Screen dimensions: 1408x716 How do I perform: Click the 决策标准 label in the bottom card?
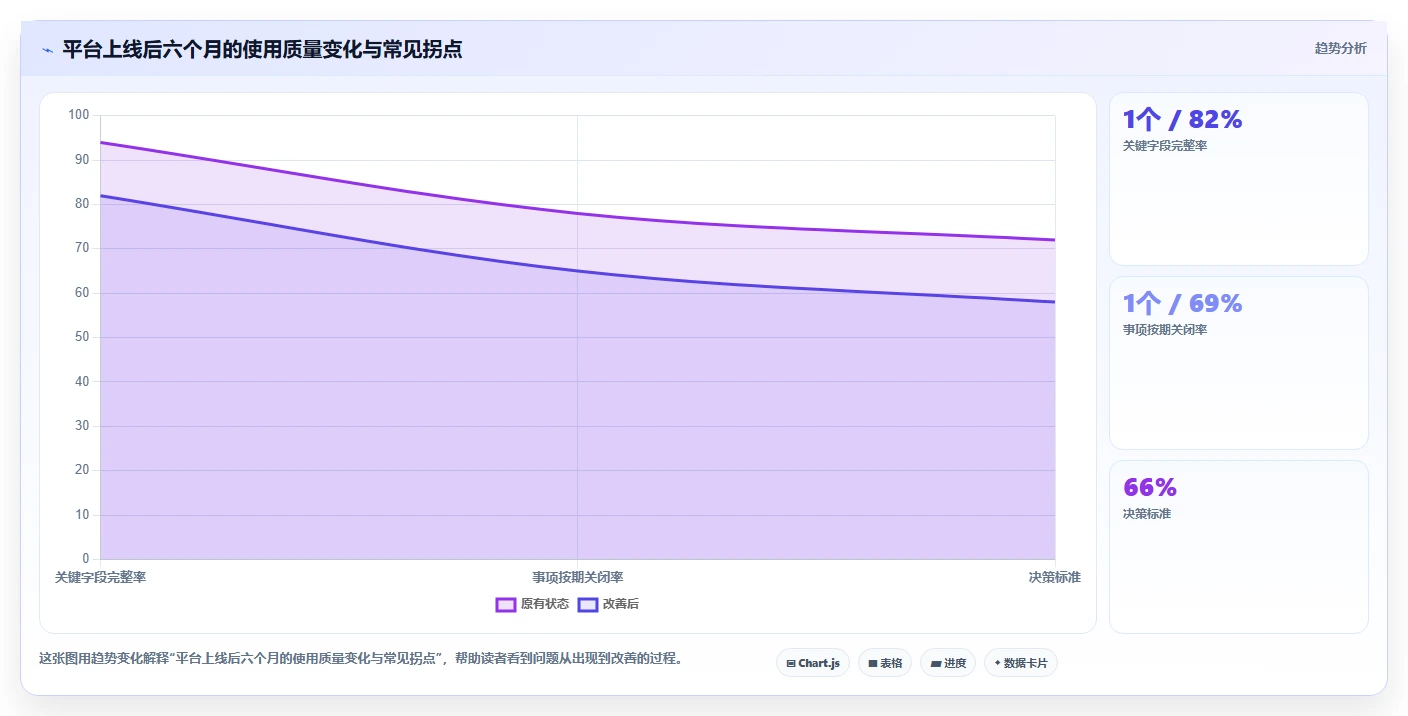click(x=1147, y=514)
